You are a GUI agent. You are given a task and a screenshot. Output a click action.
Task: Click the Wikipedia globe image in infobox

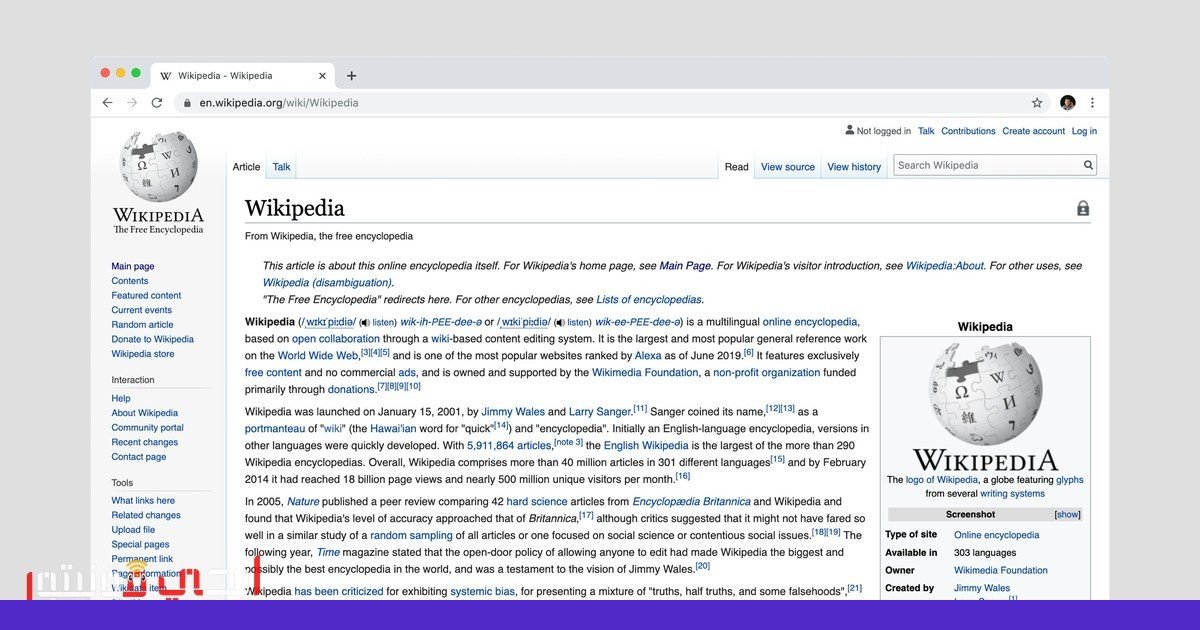pos(985,394)
